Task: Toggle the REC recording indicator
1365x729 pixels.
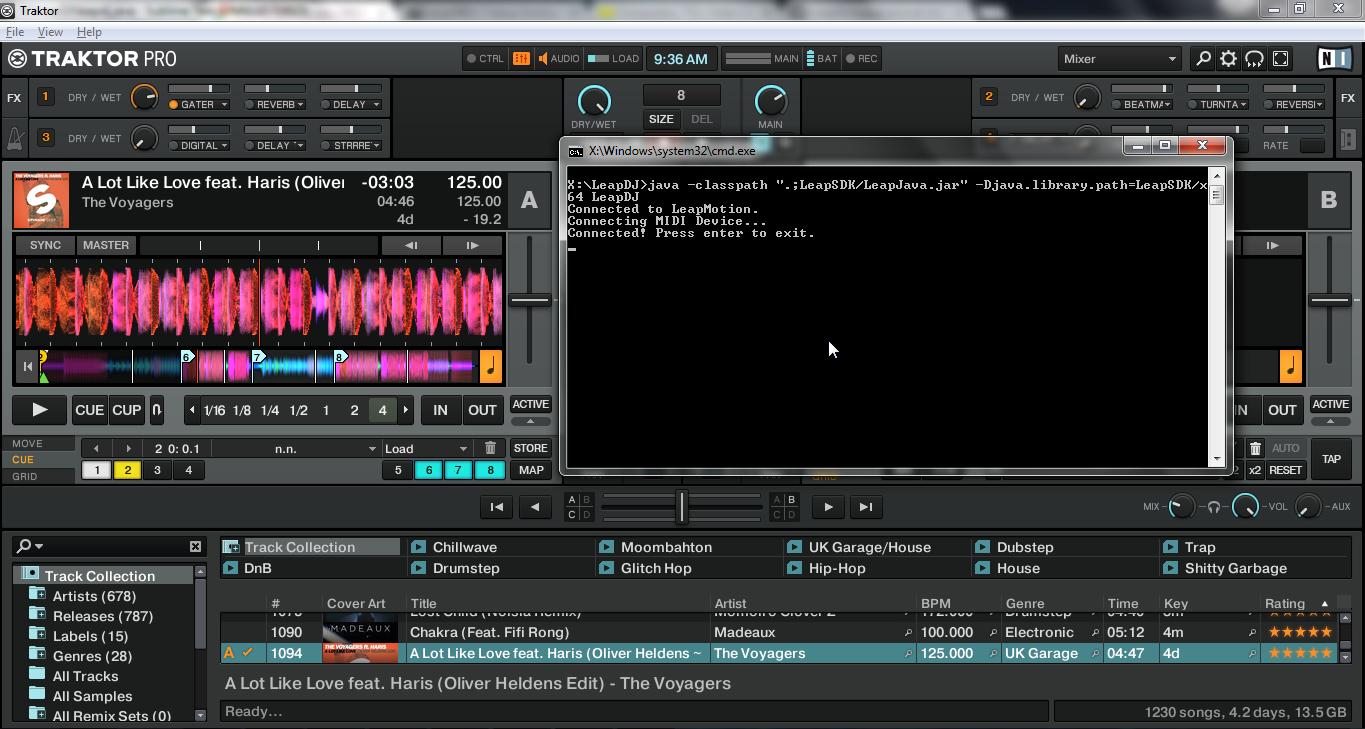Action: pyautogui.click(x=861, y=59)
